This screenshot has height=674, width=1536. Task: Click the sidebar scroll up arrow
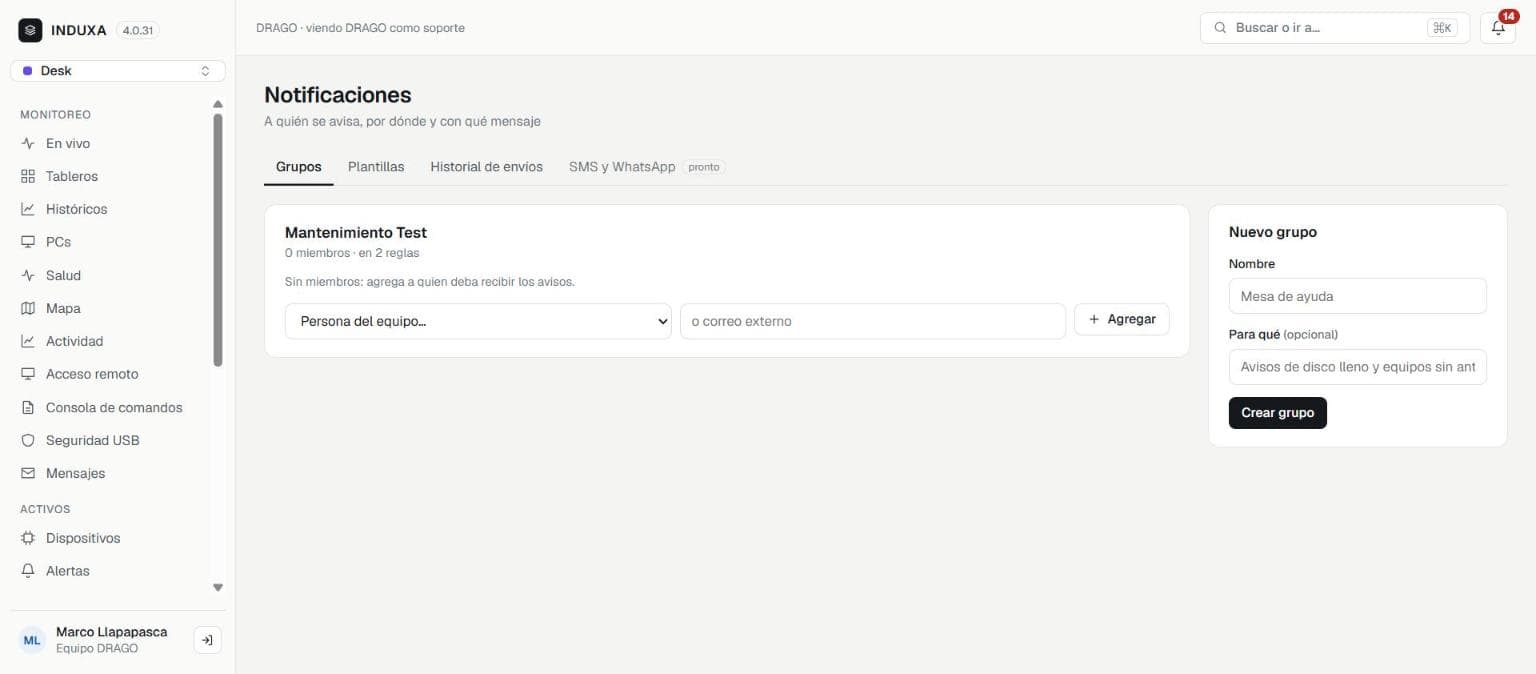tap(218, 104)
